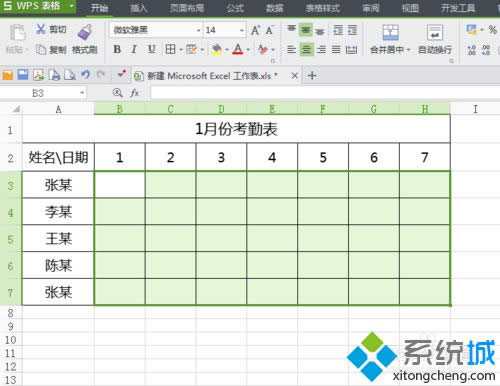Click the Wrap Text icon

(x=435, y=33)
